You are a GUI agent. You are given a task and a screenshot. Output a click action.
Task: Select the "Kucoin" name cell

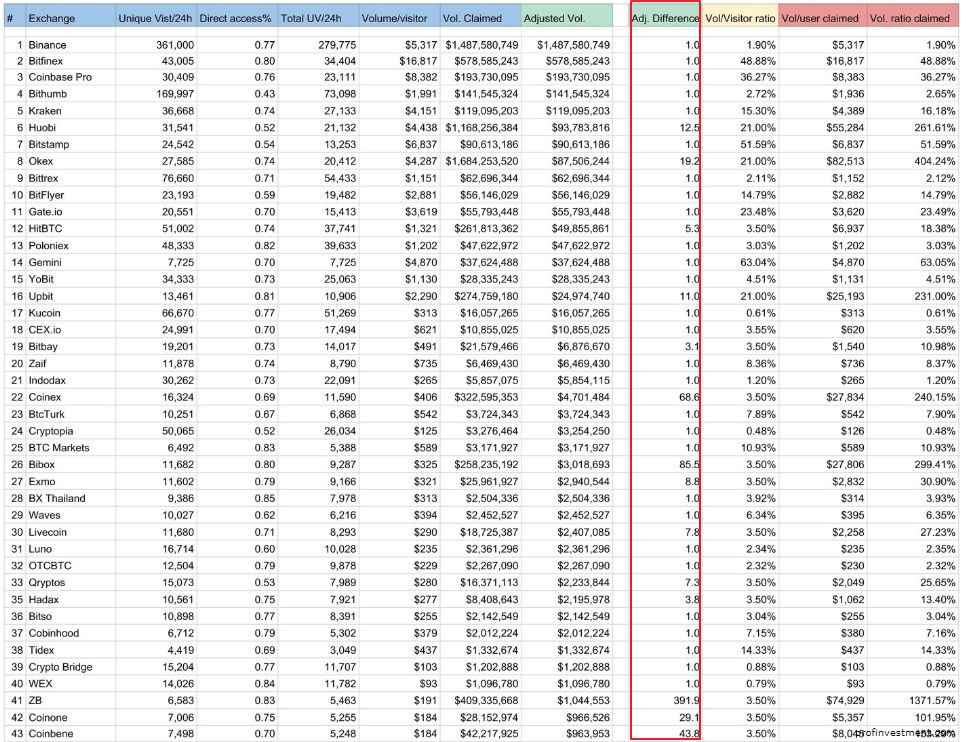click(44, 313)
